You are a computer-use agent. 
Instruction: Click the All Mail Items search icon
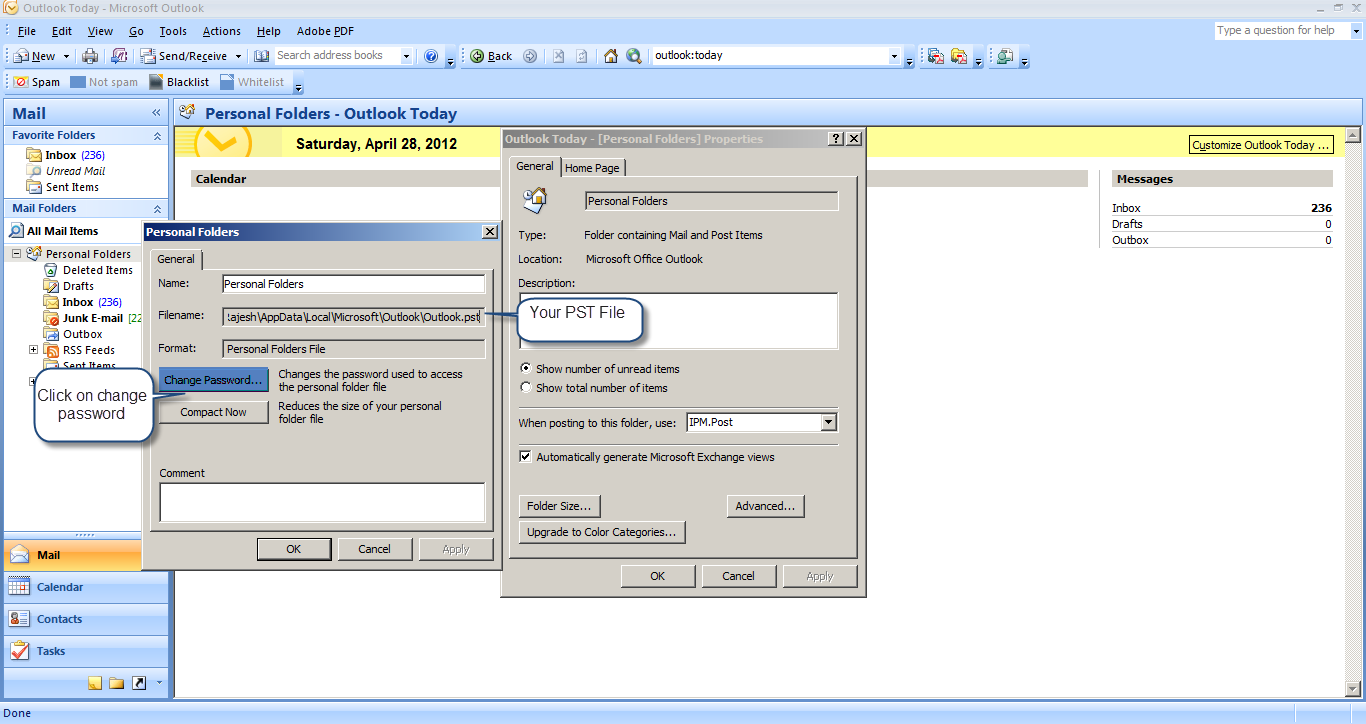coord(16,231)
